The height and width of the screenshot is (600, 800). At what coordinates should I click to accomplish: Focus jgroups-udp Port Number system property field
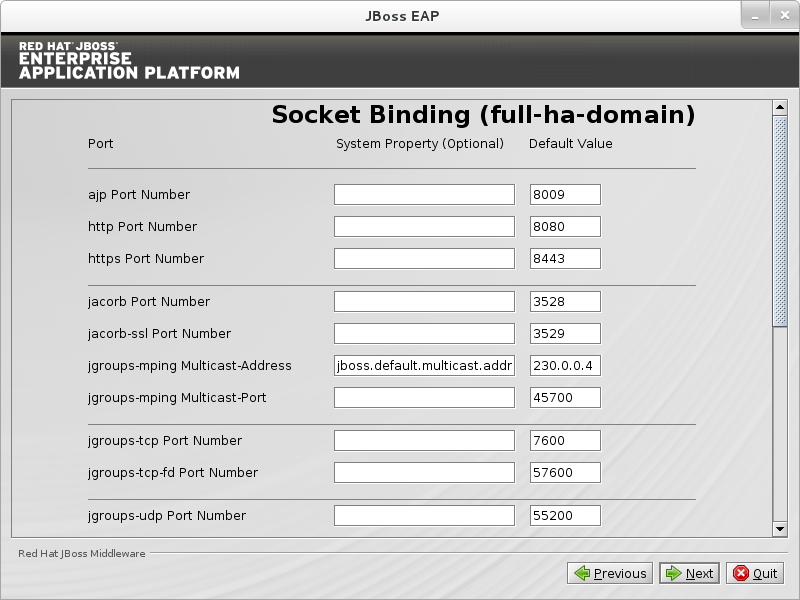[x=424, y=516]
